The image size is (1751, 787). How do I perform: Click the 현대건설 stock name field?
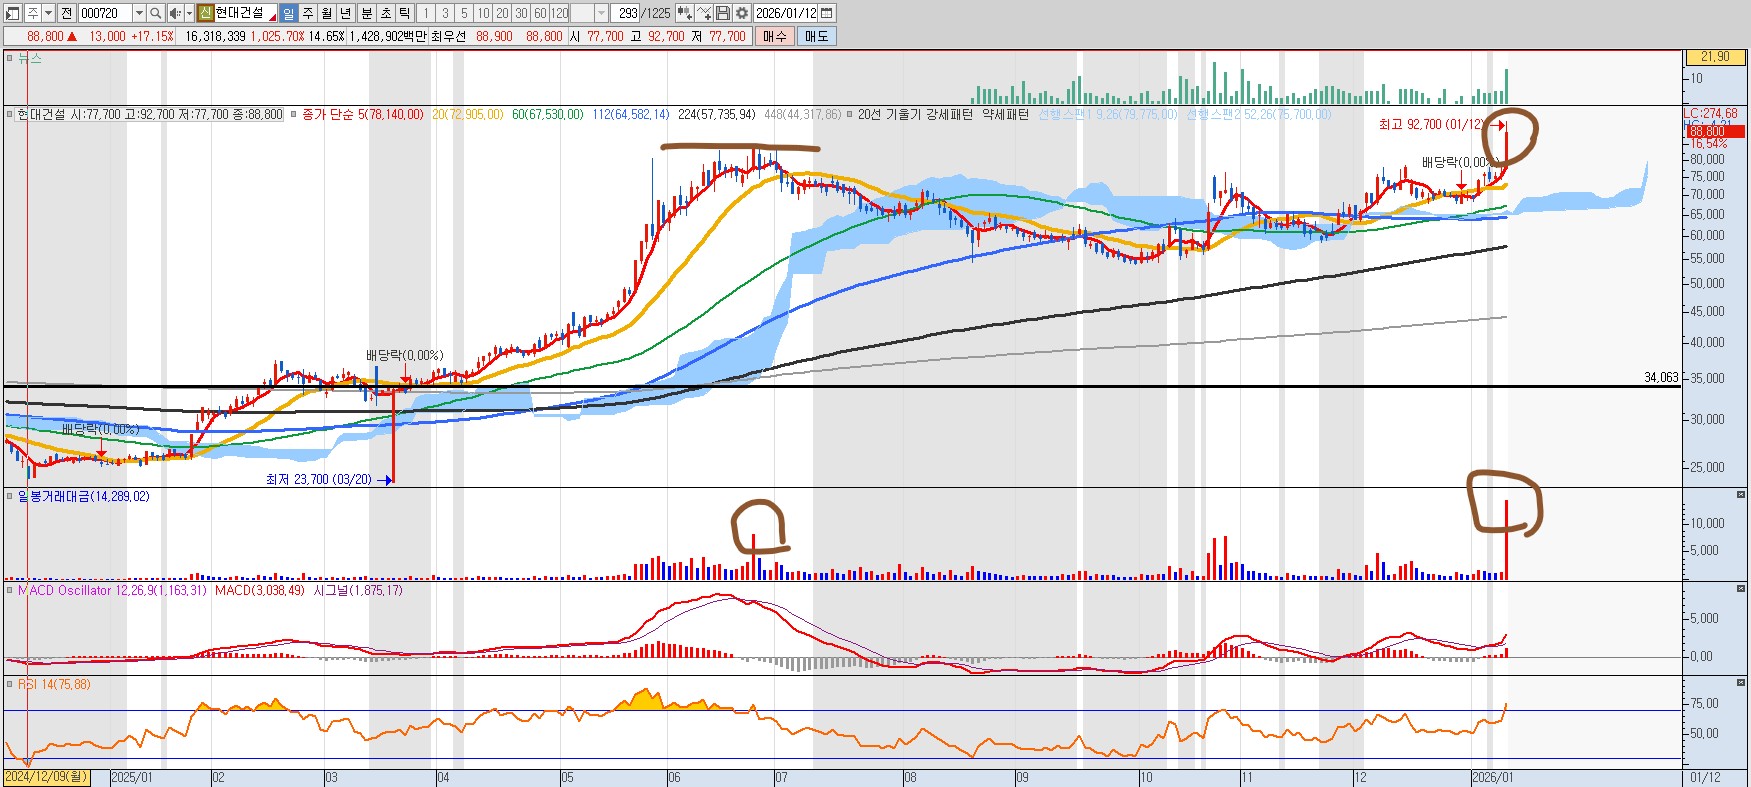[x=246, y=13]
